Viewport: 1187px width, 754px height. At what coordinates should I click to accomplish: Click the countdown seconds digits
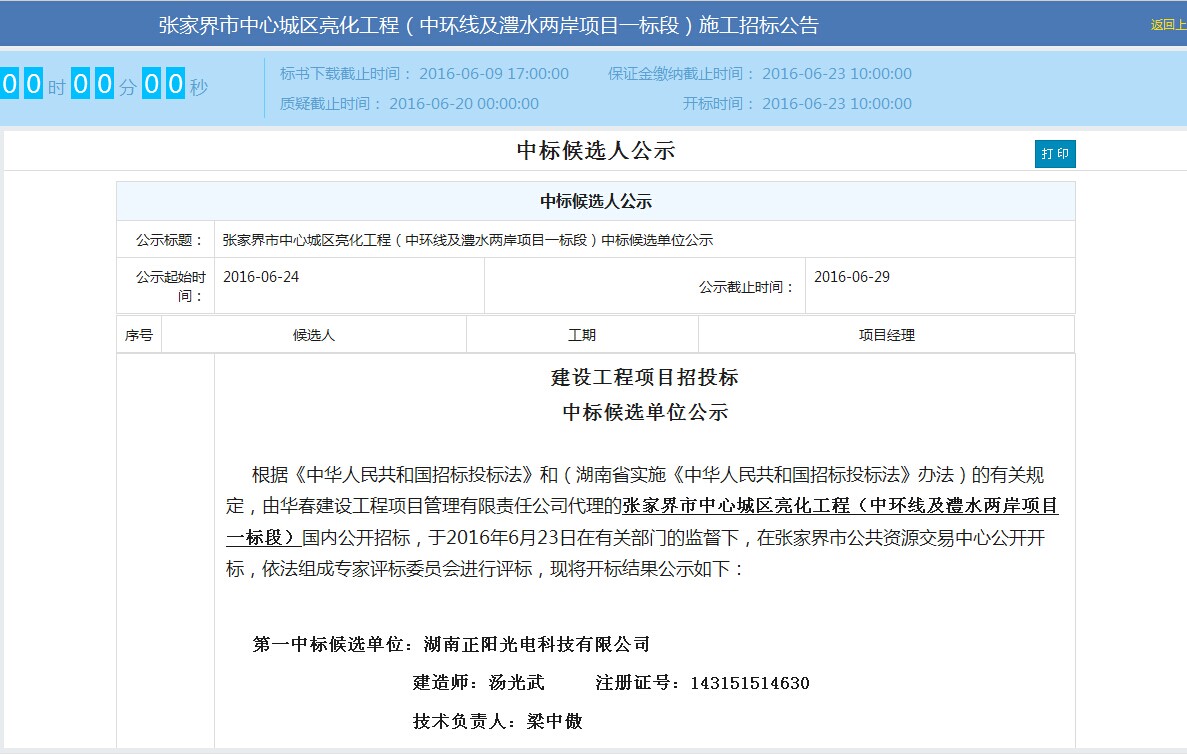pyautogui.click(x=164, y=85)
